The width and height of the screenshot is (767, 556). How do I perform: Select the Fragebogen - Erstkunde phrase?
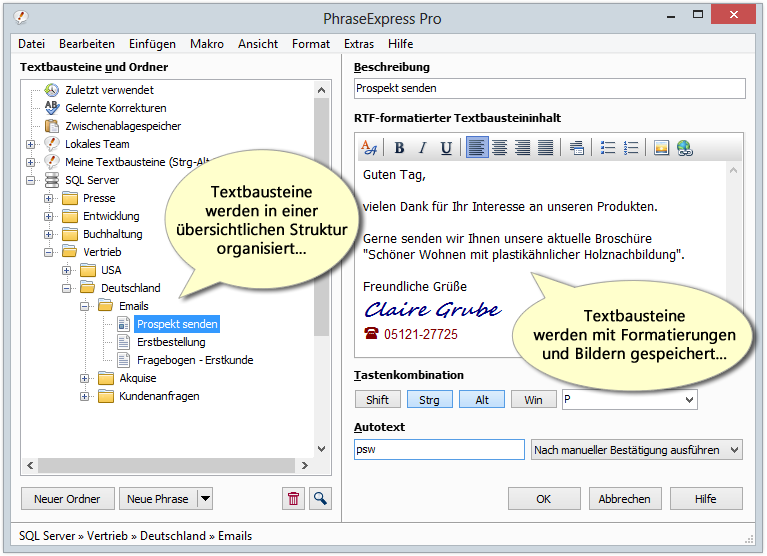tap(195, 360)
